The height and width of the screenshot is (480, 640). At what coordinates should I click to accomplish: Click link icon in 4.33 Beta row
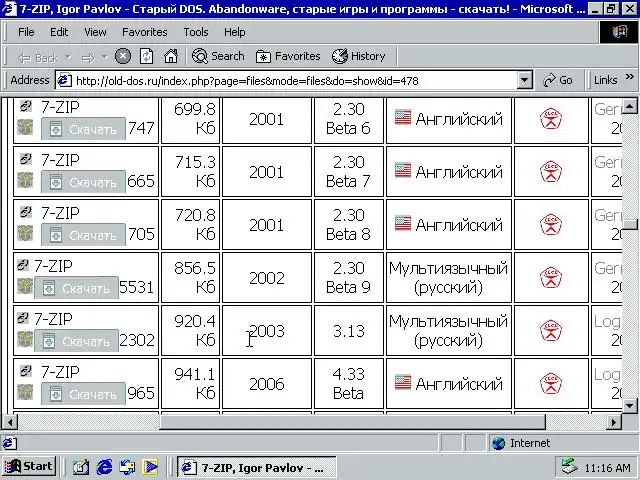26,371
